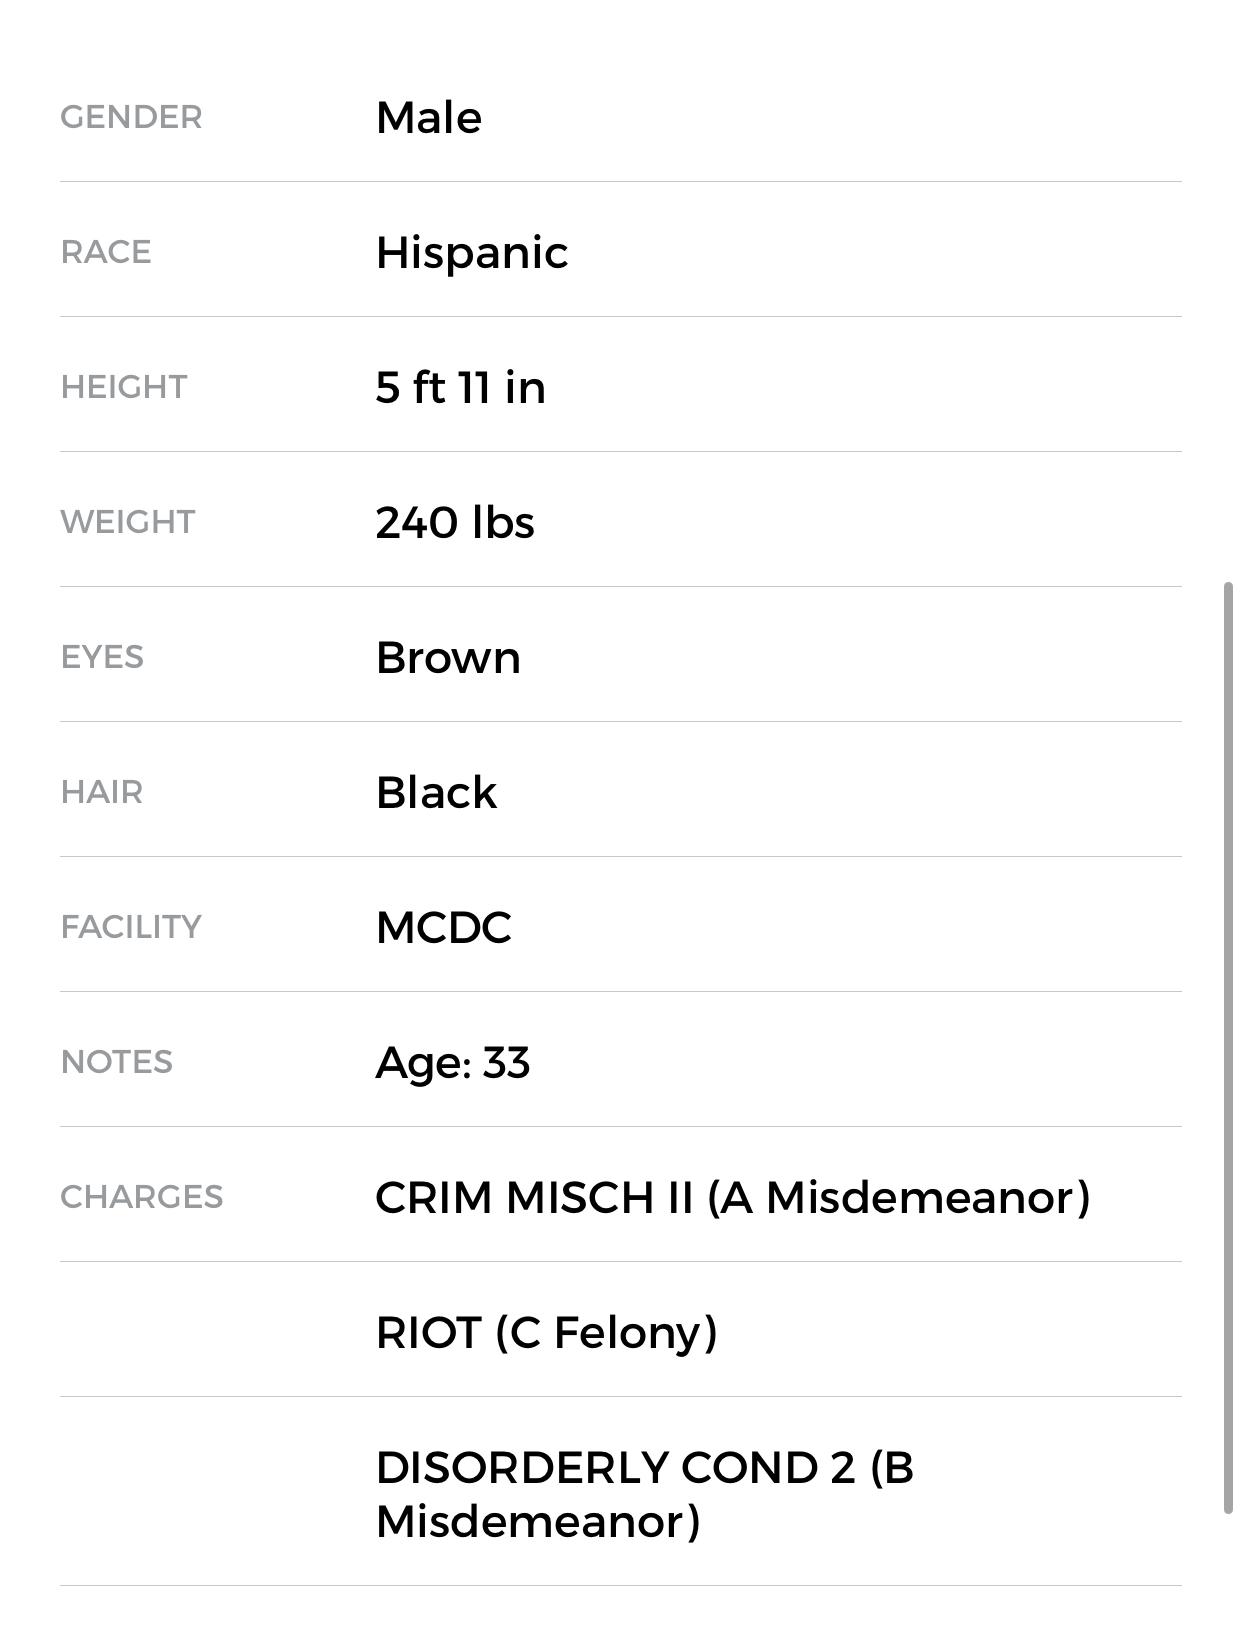Viewport: 1242px width, 1633px height.
Task: Select the CRIM MISCH II charge entry
Action: point(732,1197)
